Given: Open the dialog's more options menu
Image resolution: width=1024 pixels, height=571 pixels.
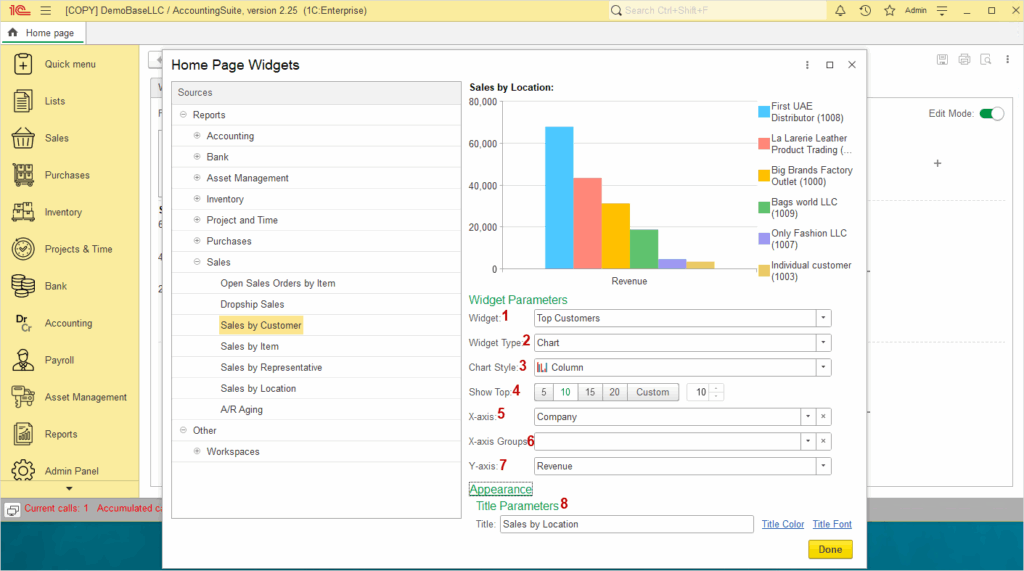Looking at the screenshot, I should [x=807, y=65].
